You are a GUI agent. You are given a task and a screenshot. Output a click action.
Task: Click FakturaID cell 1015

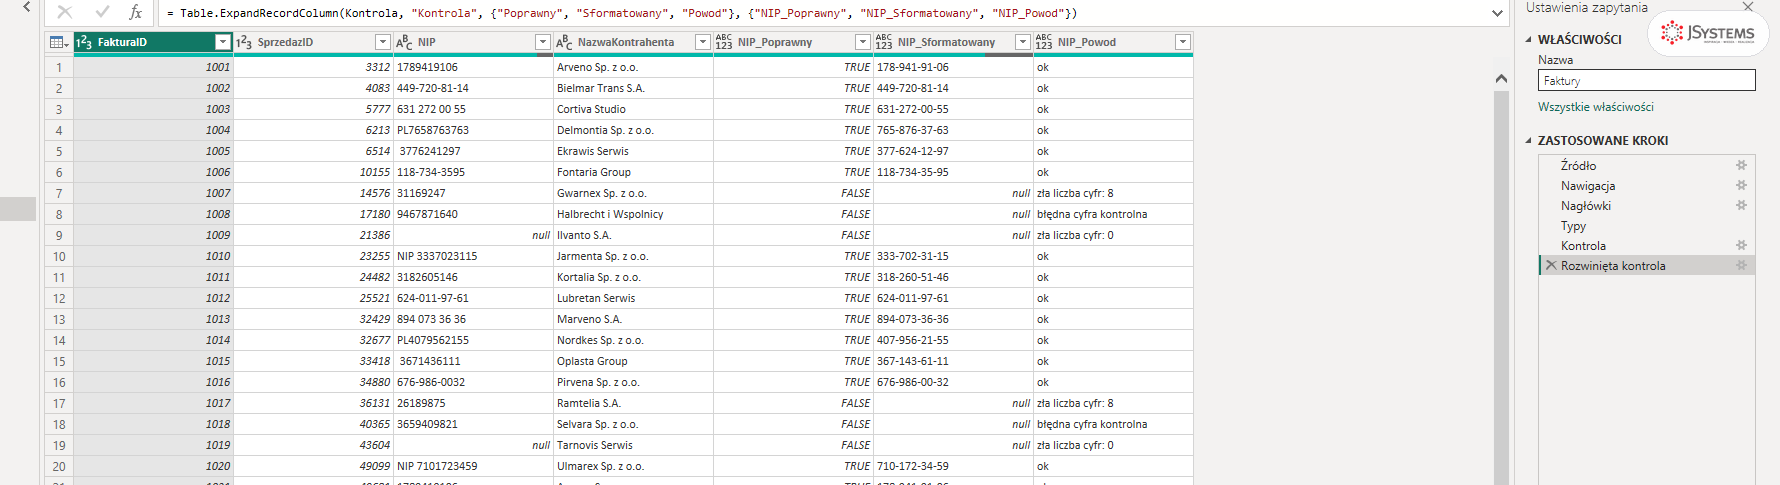pos(153,361)
